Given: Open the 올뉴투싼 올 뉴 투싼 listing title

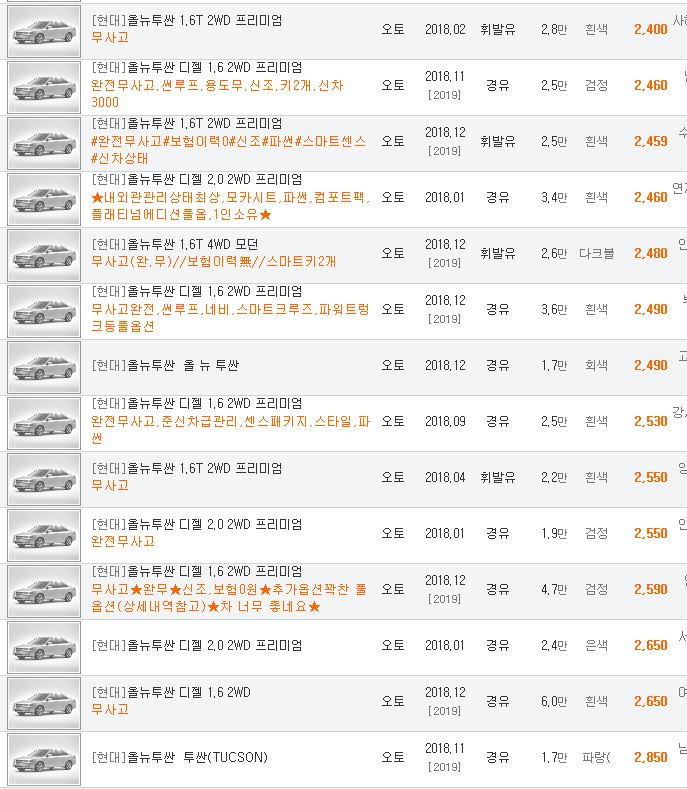Looking at the screenshot, I should pyautogui.click(x=165, y=366).
